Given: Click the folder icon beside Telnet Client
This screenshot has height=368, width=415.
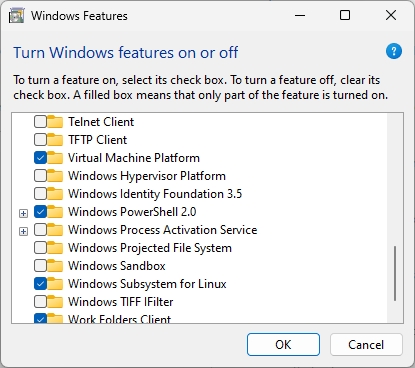Looking at the screenshot, I should pyautogui.click(x=55, y=122).
